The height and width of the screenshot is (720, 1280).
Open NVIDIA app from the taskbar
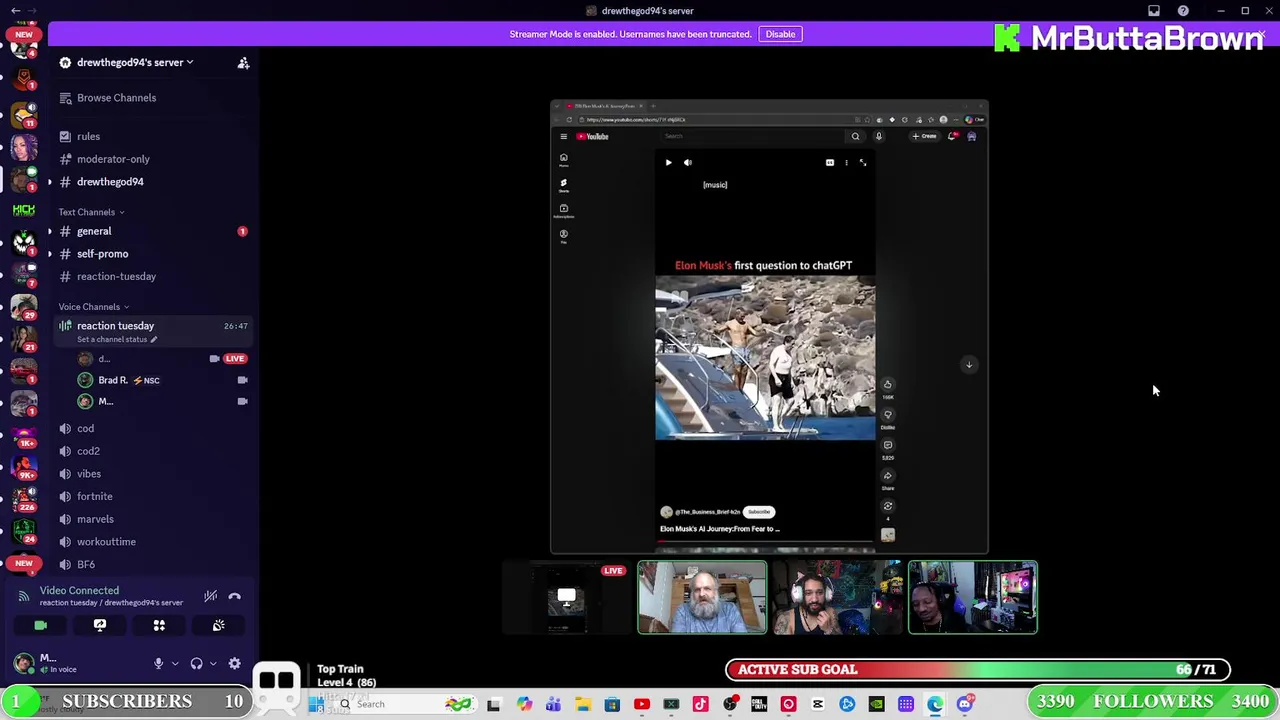point(876,704)
